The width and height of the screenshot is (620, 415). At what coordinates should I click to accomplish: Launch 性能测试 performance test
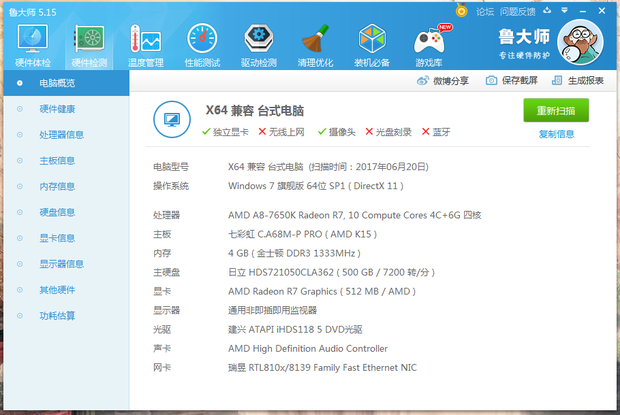(x=202, y=45)
